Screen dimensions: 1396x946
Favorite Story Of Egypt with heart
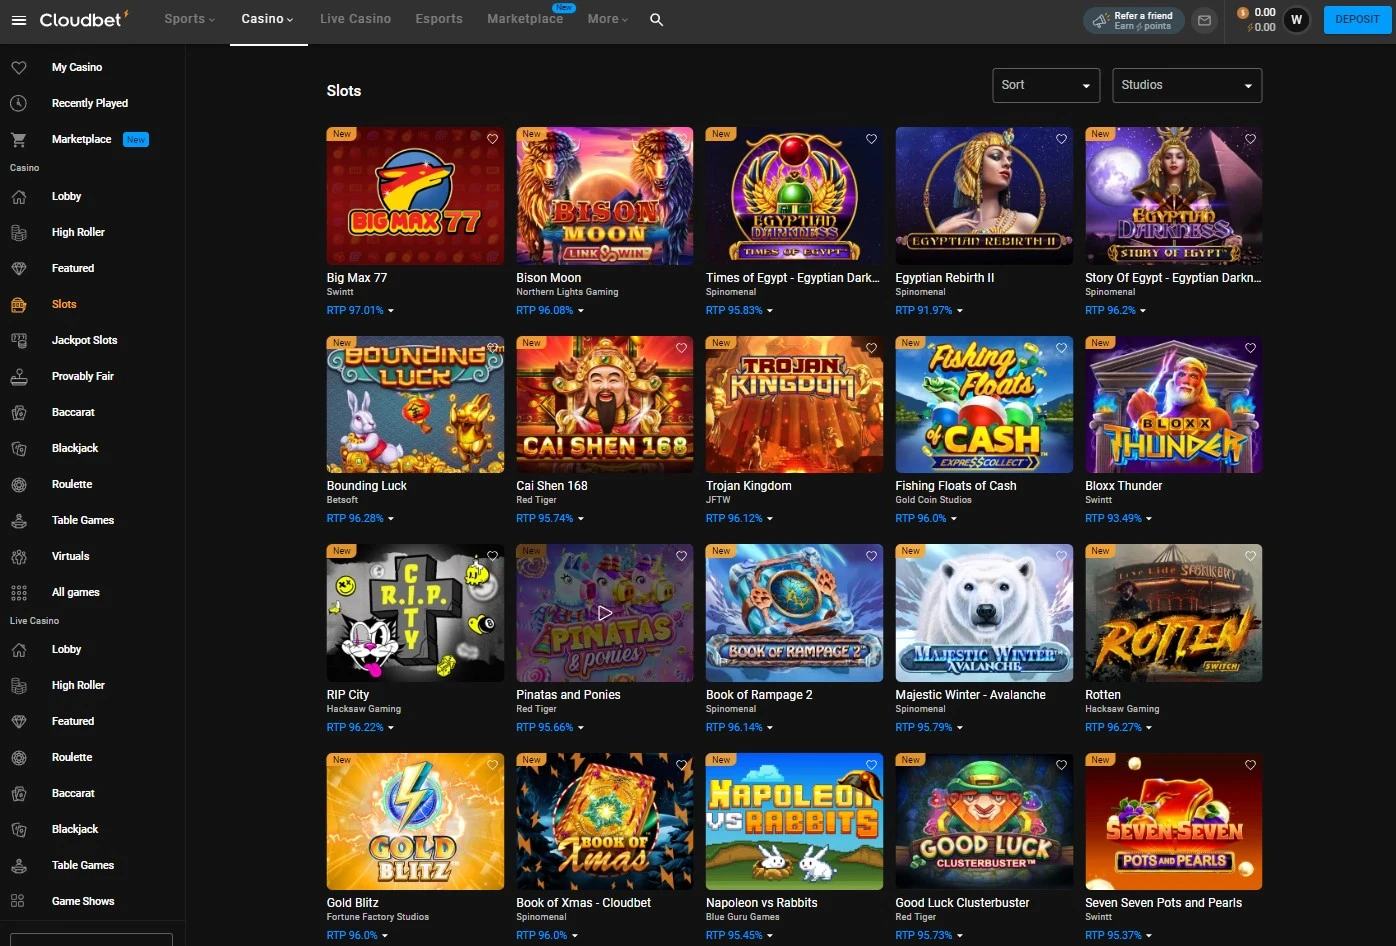pyautogui.click(x=1250, y=139)
